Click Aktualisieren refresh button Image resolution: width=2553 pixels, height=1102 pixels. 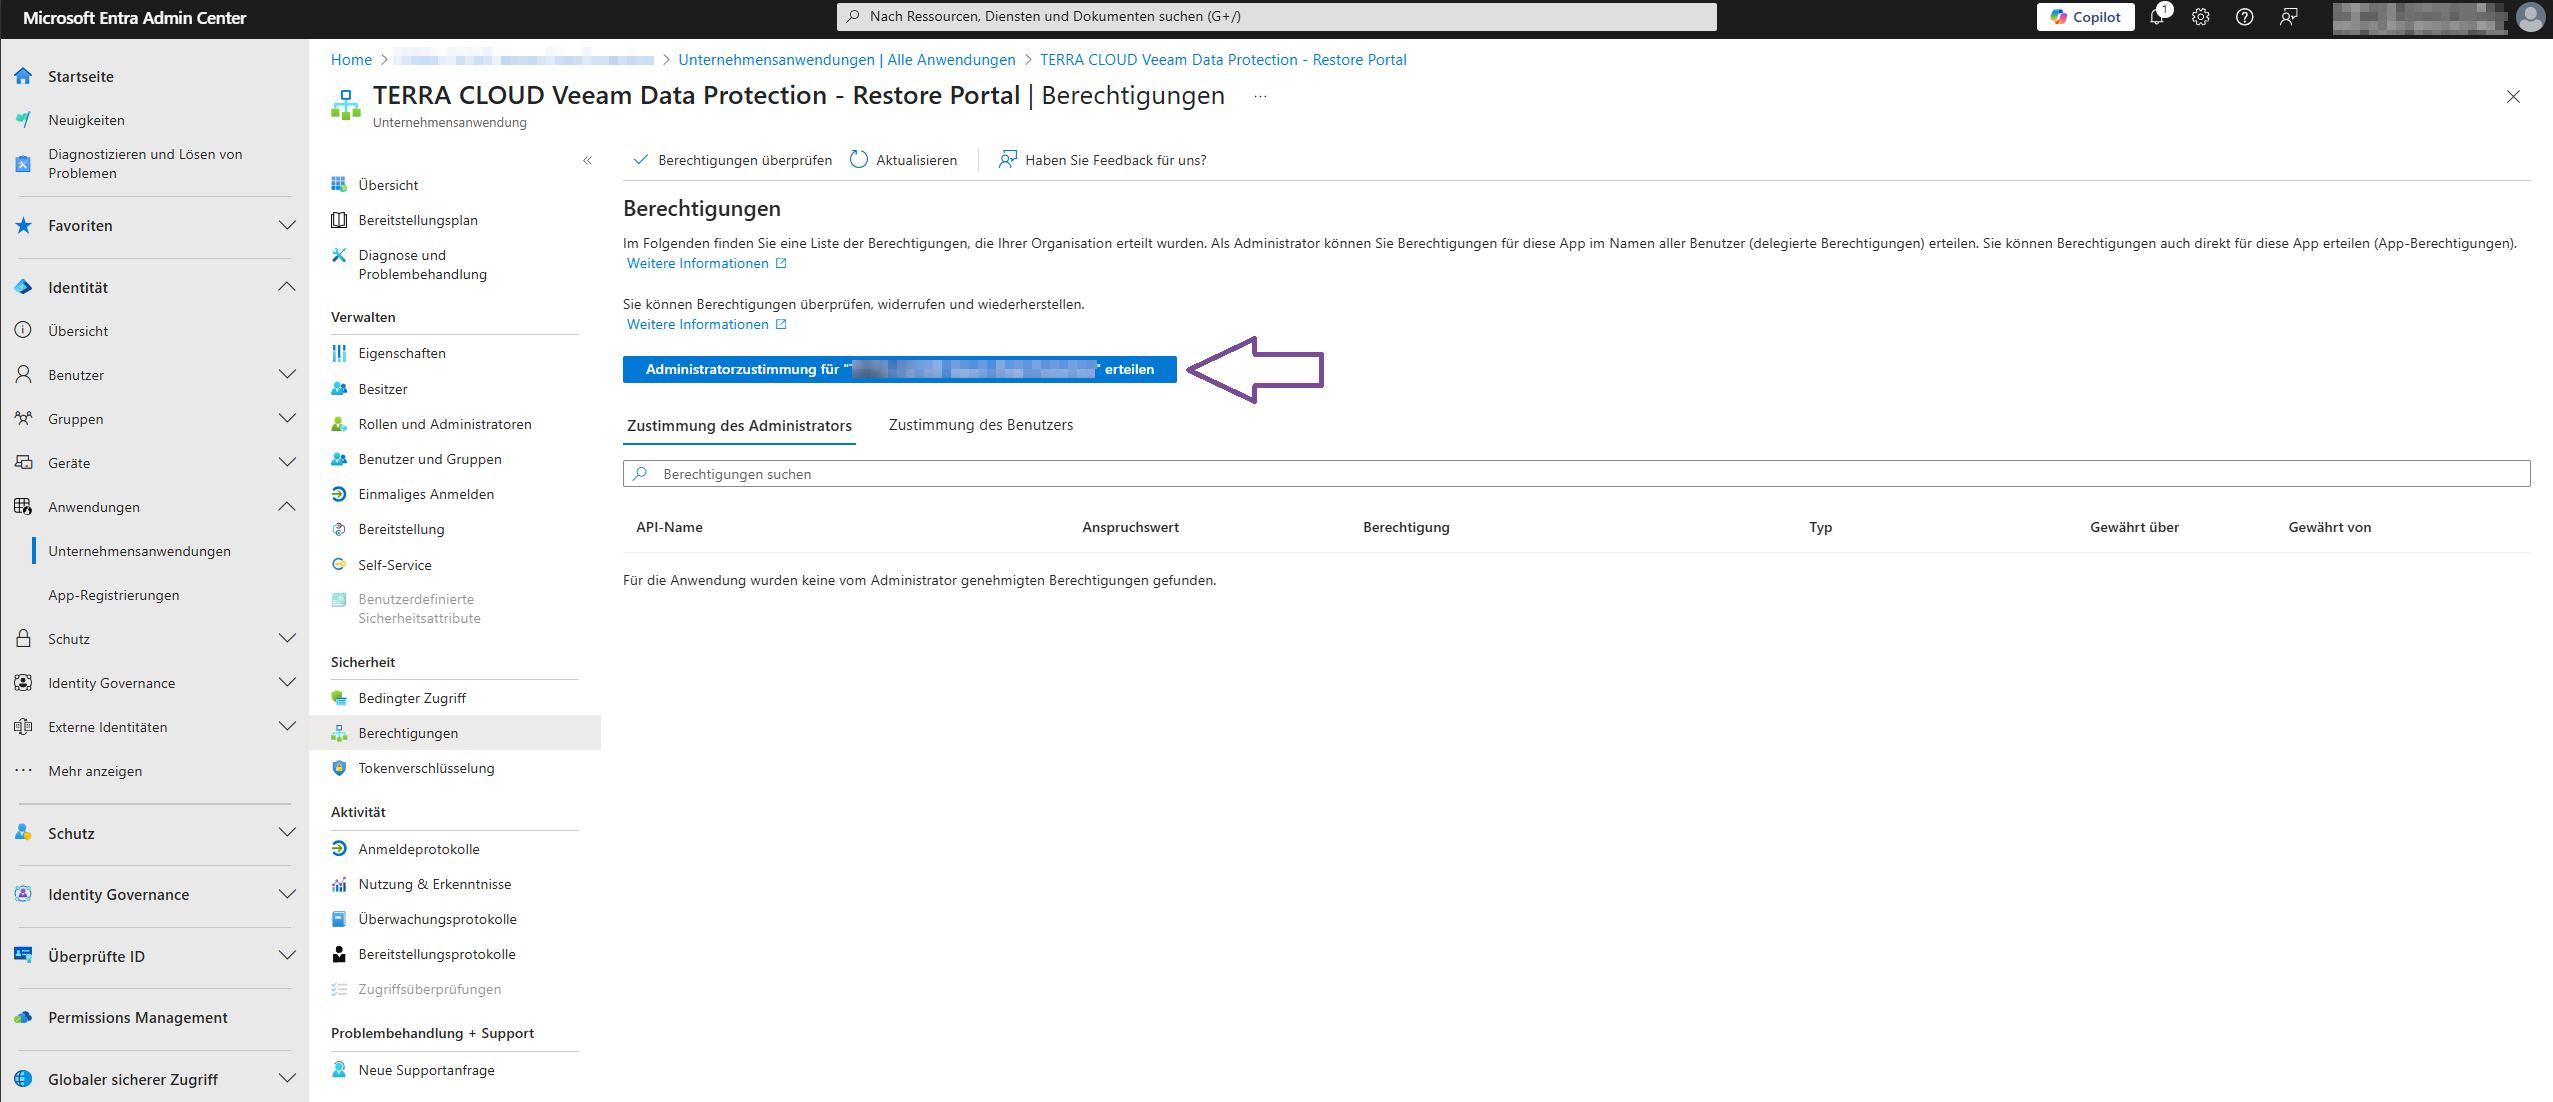[x=904, y=160]
